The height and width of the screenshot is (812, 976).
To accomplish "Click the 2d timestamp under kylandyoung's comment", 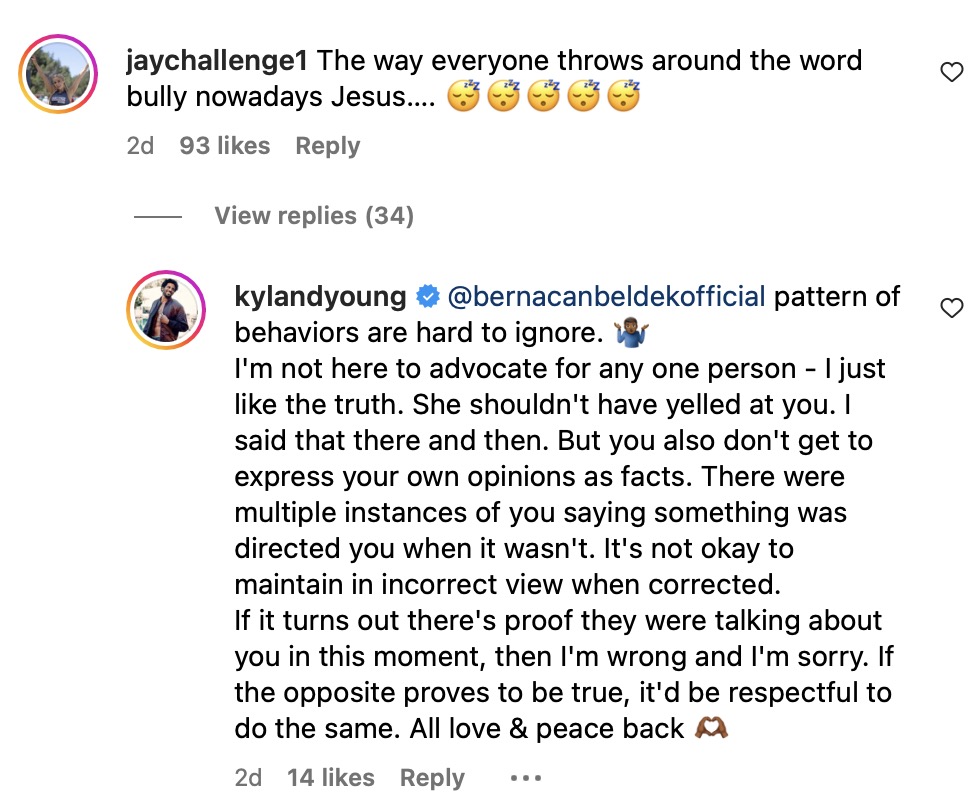I will 246,778.
